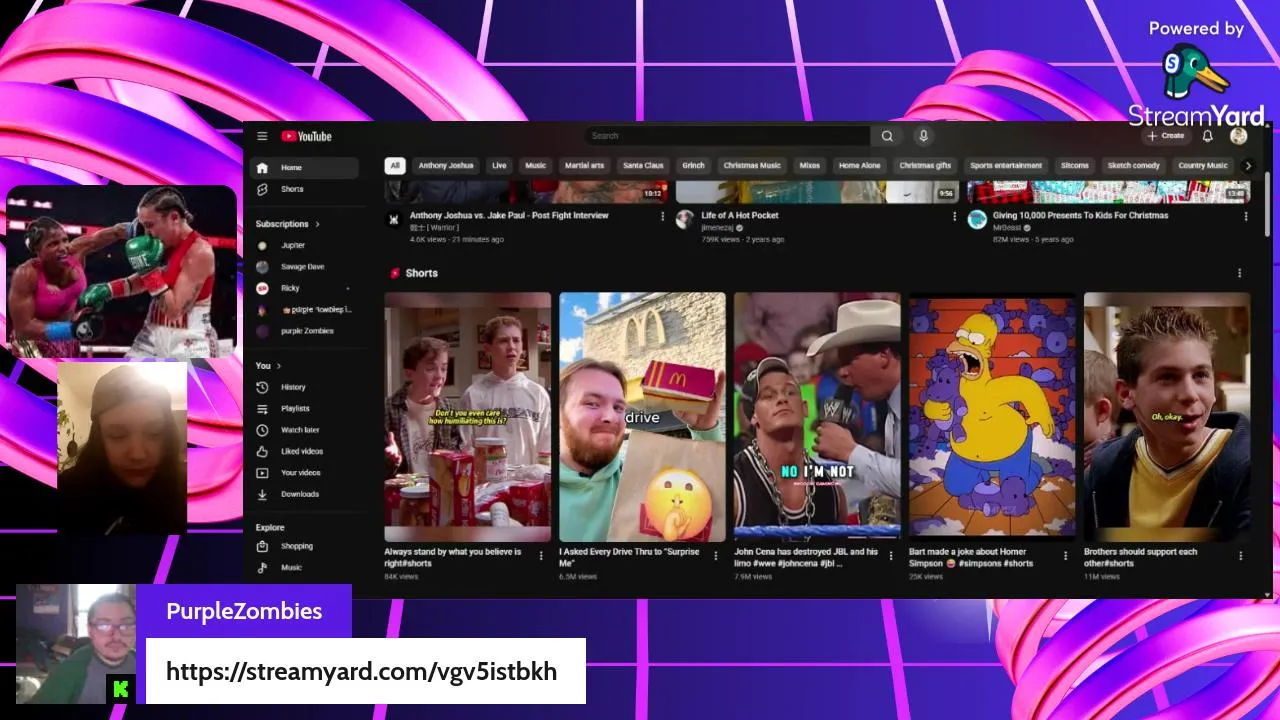
Task: Expand the Subscriptions section
Action: point(288,224)
